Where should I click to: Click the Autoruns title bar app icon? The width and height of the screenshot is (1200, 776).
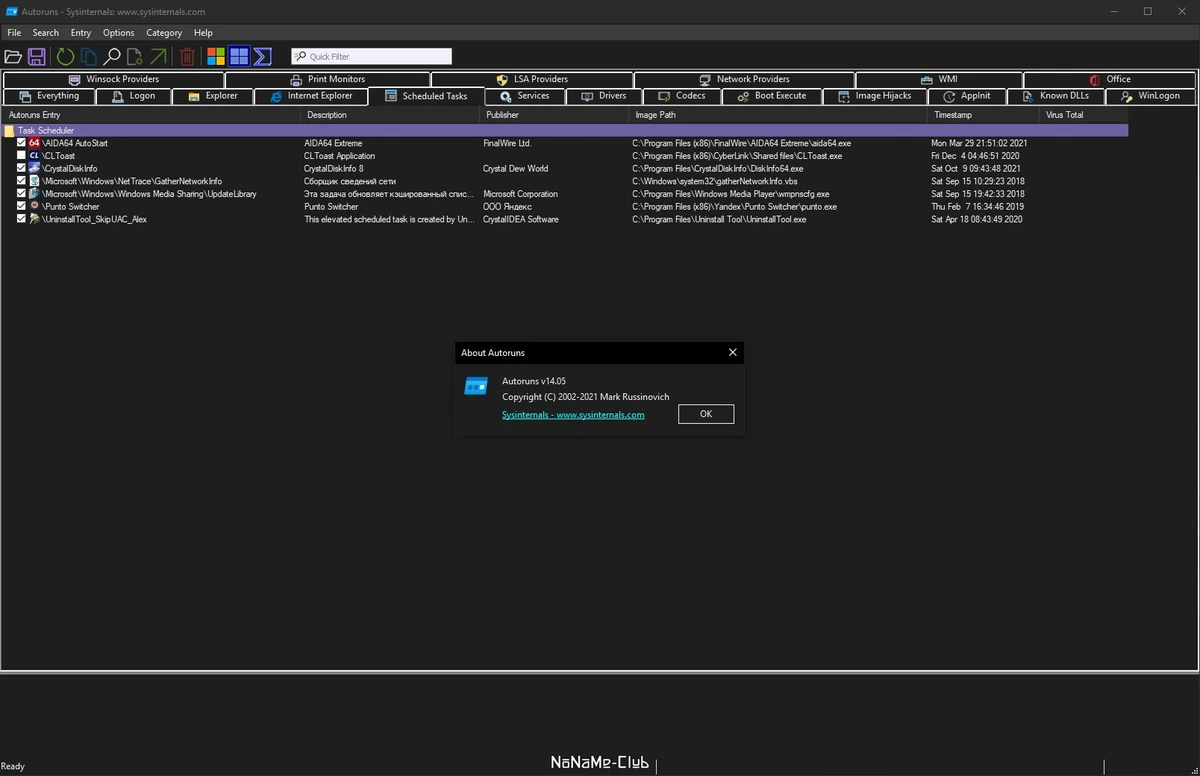pyautogui.click(x=11, y=12)
